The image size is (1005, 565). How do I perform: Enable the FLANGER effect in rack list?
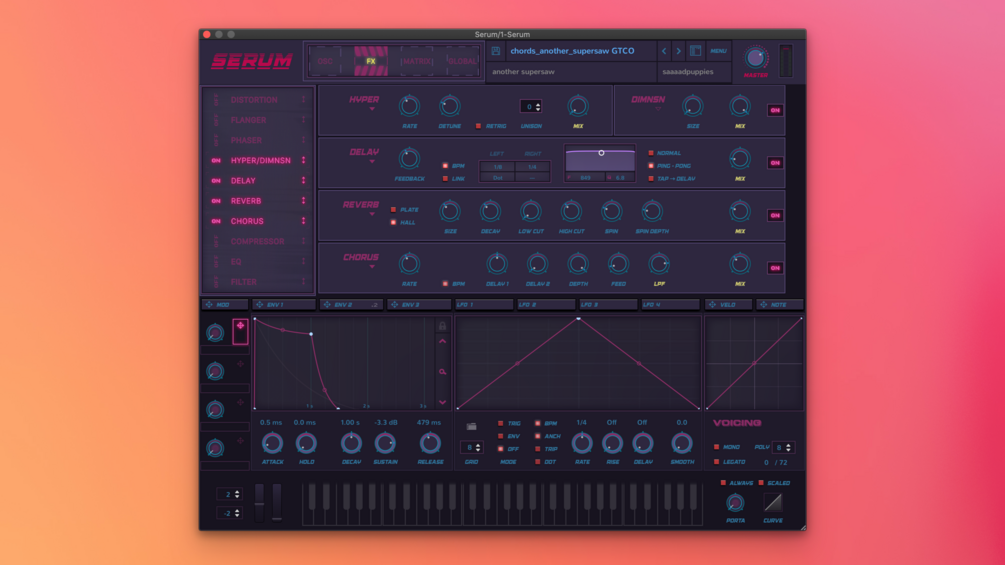tap(216, 120)
